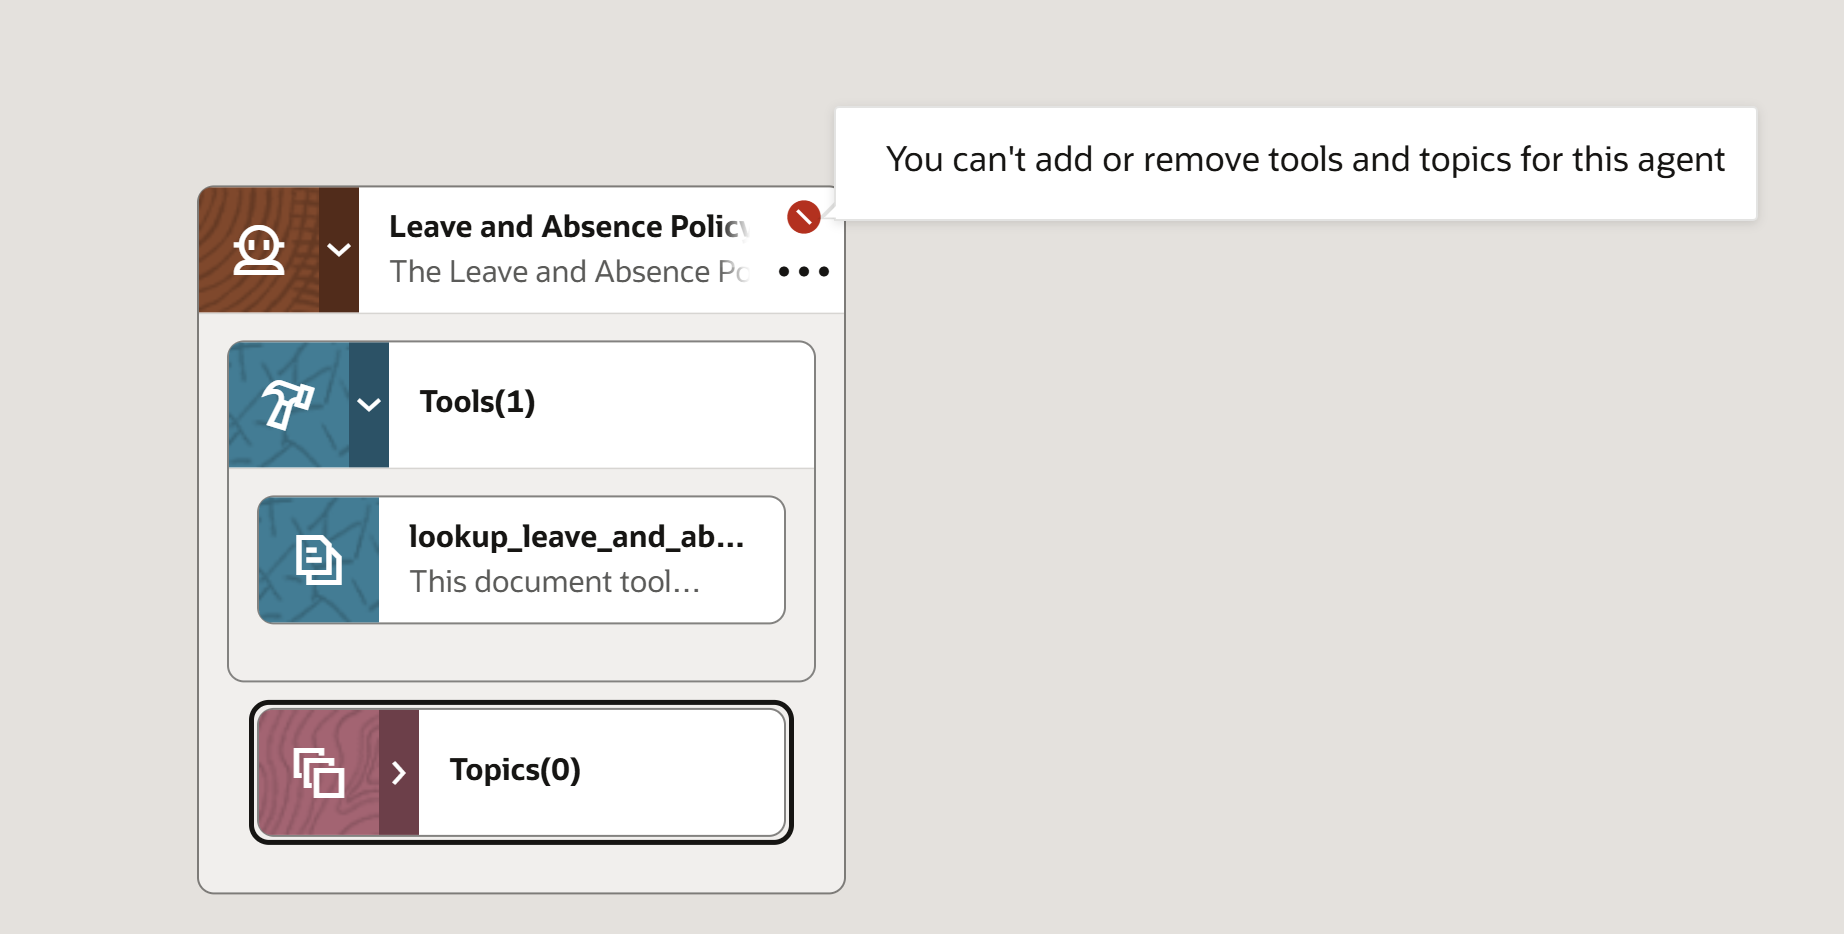Viewport: 1844px width, 934px height.
Task: Select the Topics(0) label
Action: 516,770
